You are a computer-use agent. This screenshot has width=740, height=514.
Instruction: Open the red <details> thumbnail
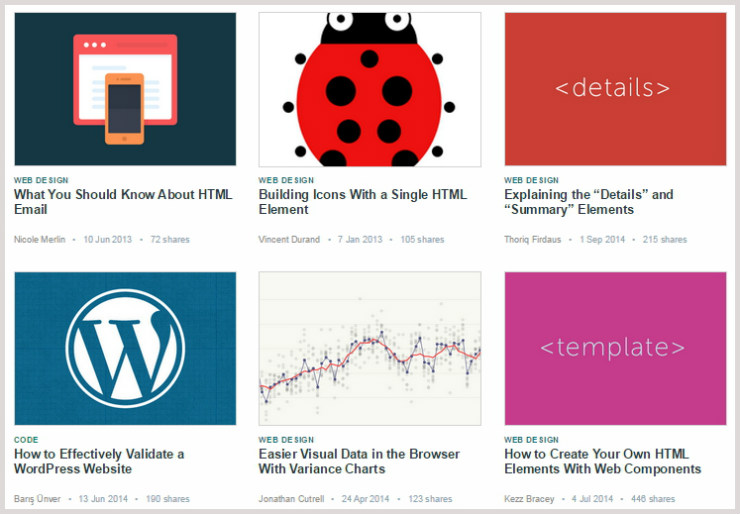pyautogui.click(x=615, y=89)
